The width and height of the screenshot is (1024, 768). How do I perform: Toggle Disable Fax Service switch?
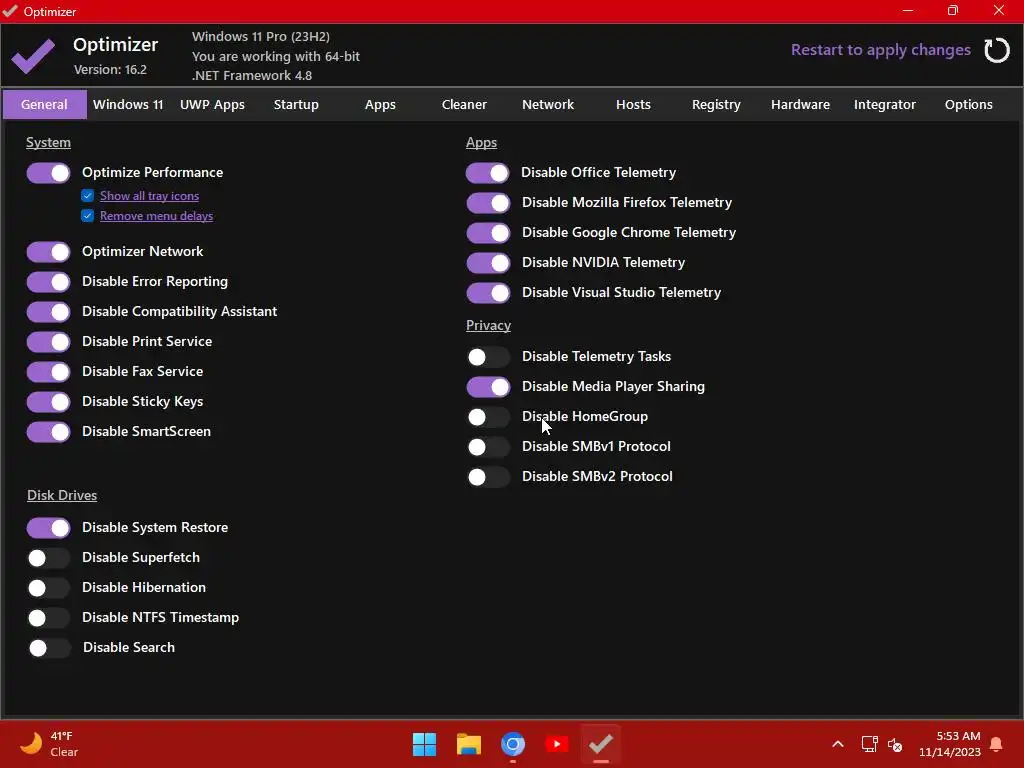(48, 372)
